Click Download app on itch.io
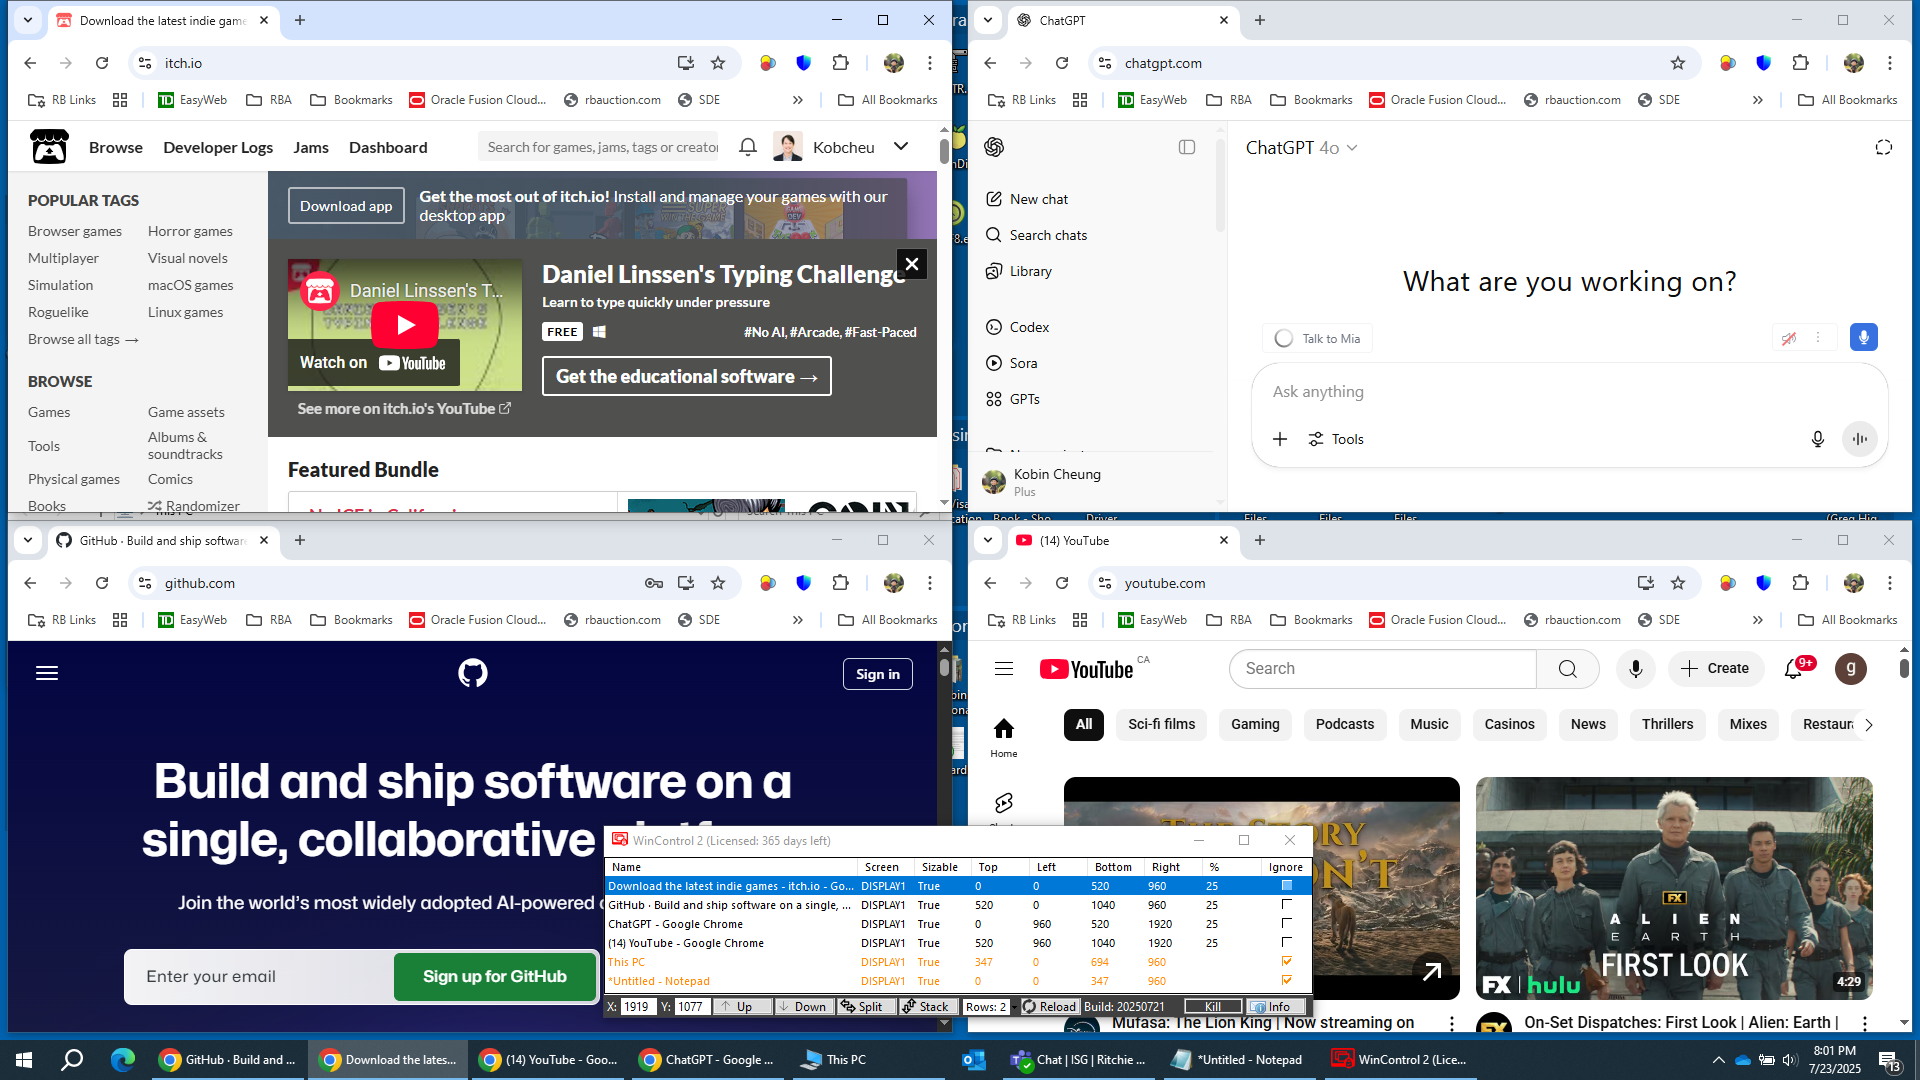Image resolution: width=1920 pixels, height=1080 pixels. point(346,206)
